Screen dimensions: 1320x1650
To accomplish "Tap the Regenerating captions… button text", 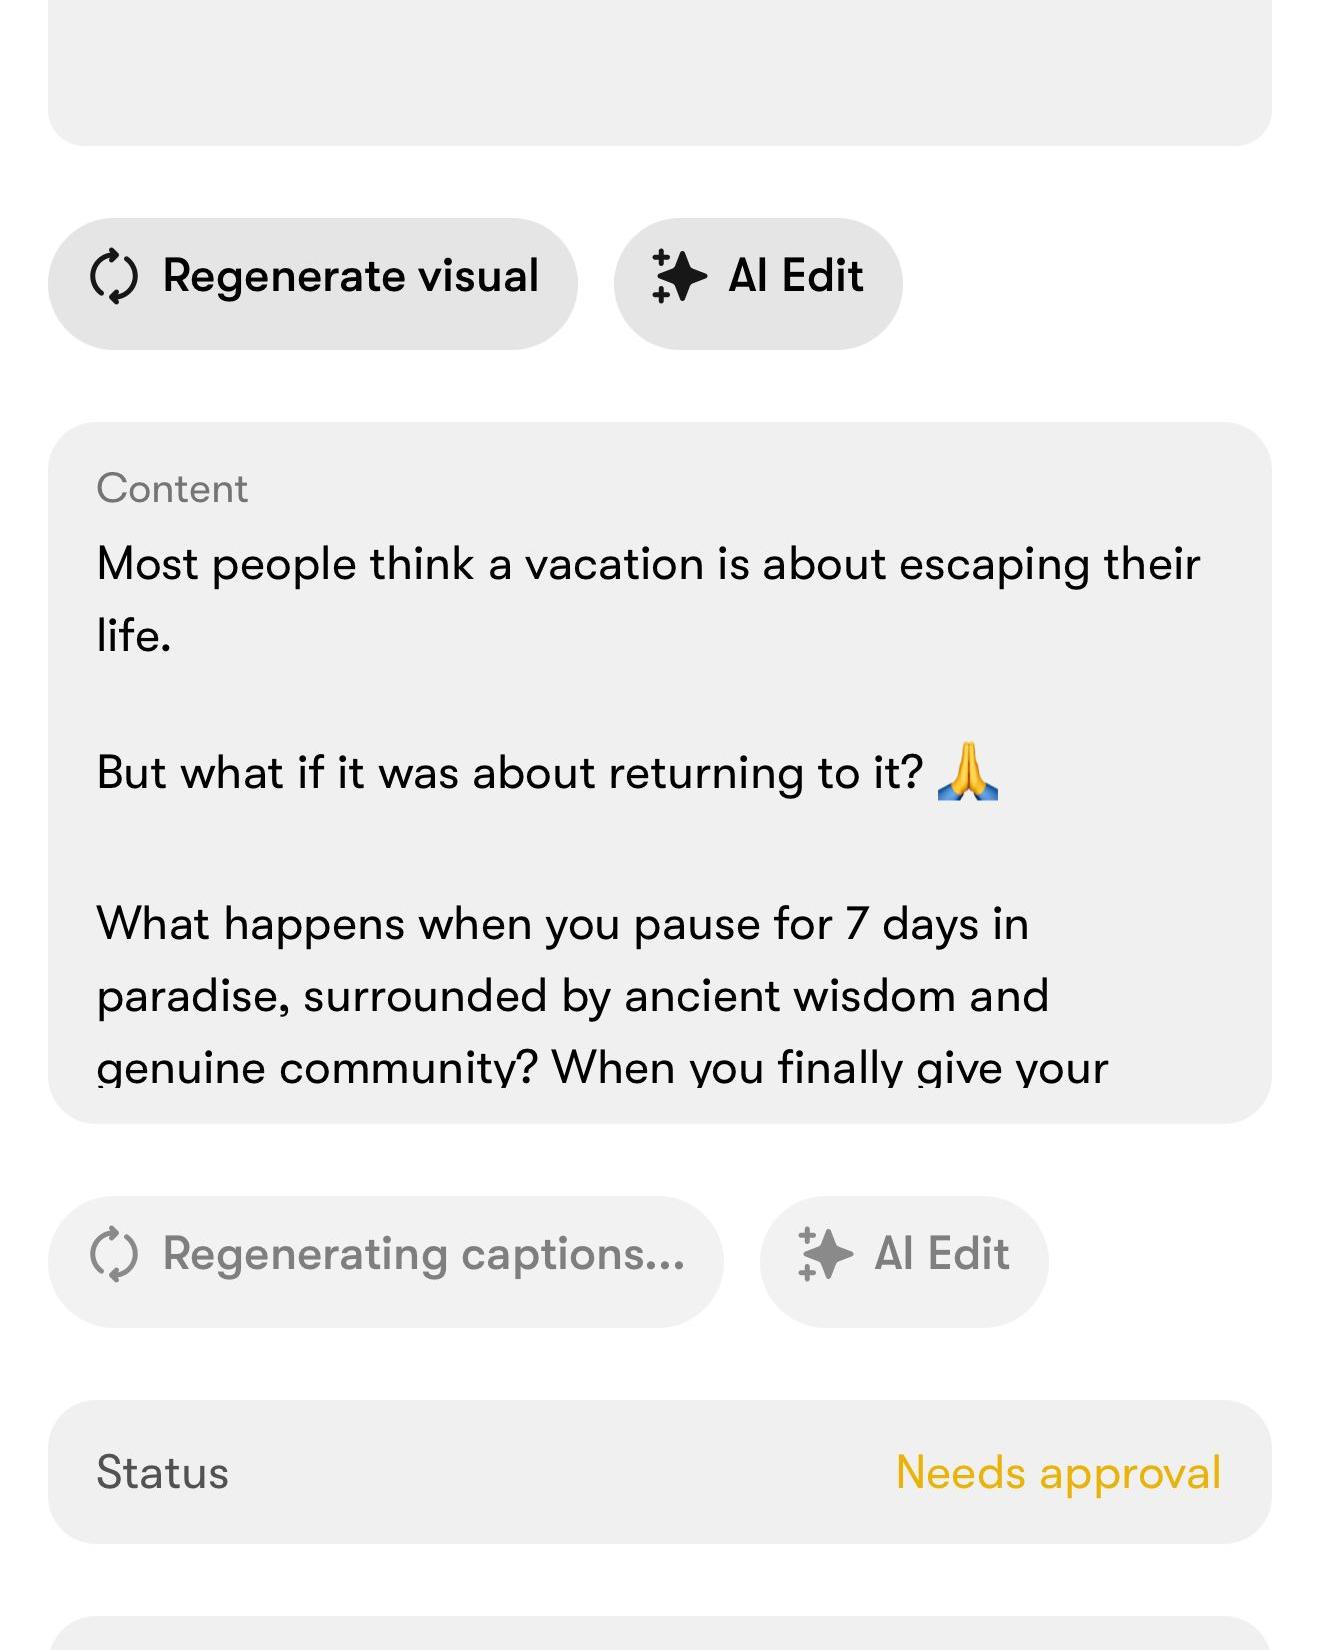I will [x=423, y=1254].
